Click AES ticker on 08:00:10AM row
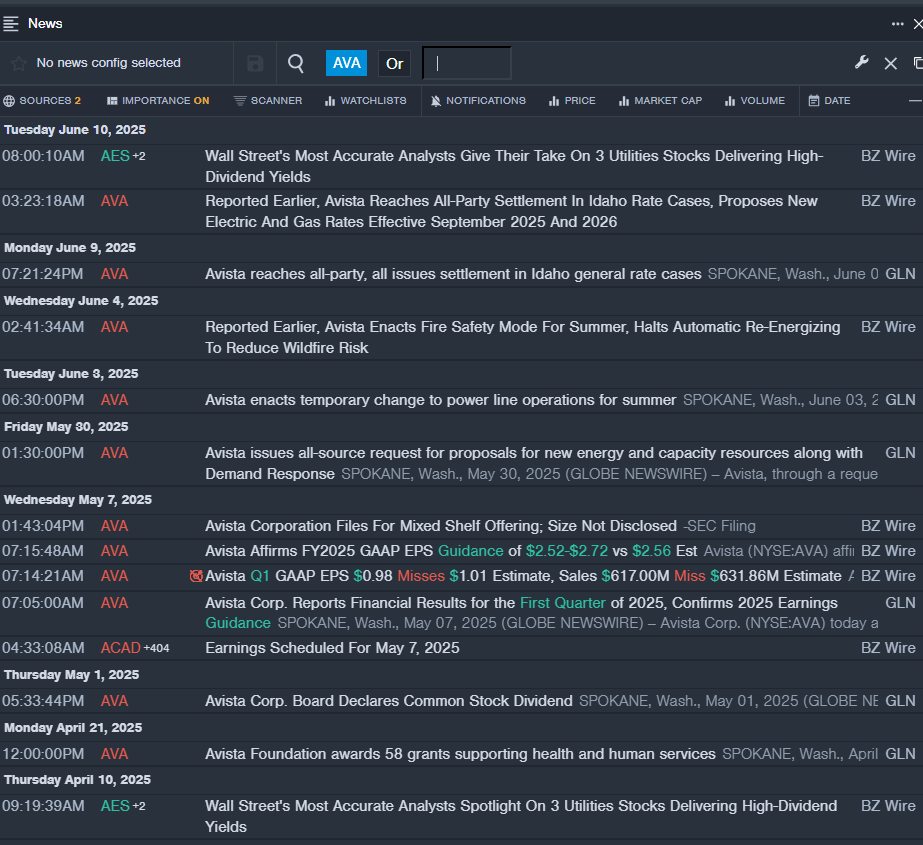 click(115, 156)
